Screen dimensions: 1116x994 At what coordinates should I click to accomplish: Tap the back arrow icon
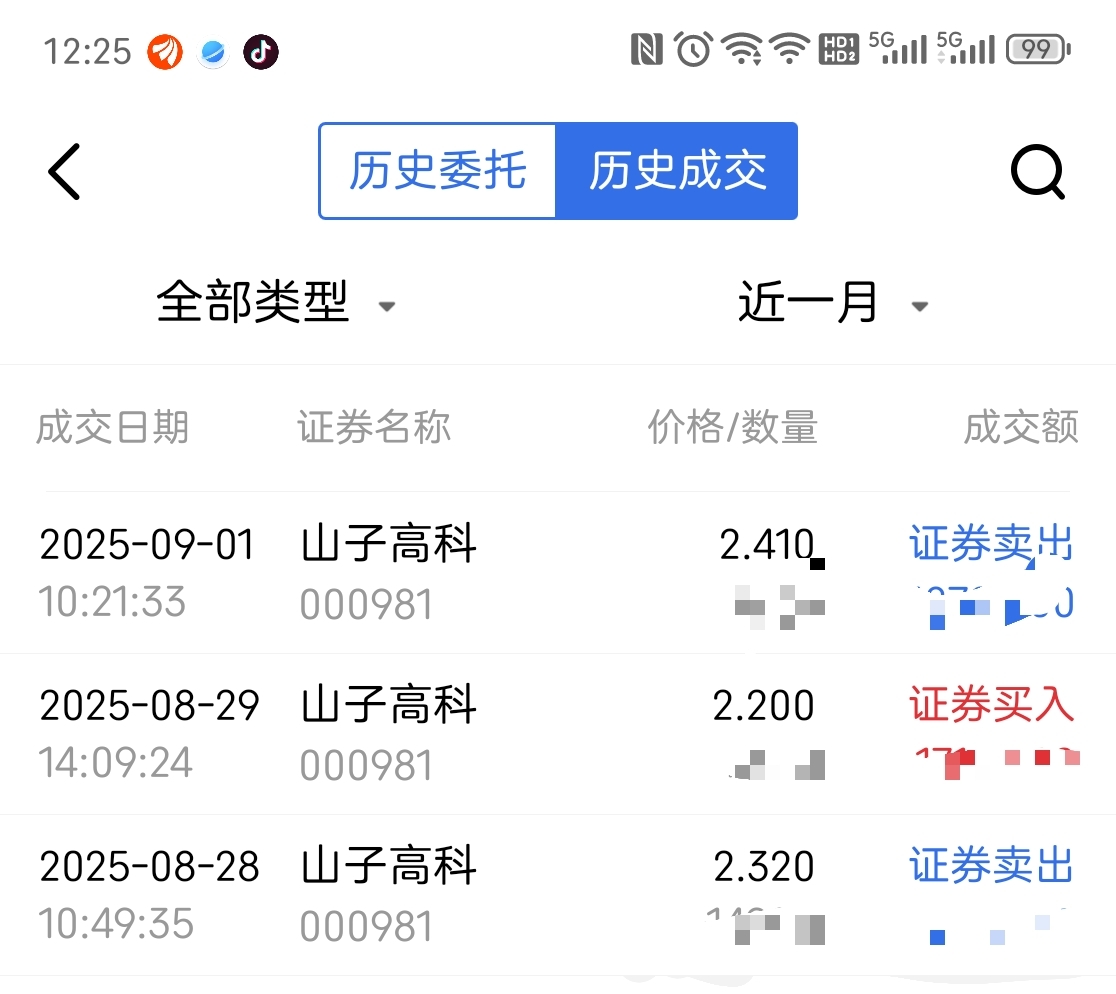[64, 171]
